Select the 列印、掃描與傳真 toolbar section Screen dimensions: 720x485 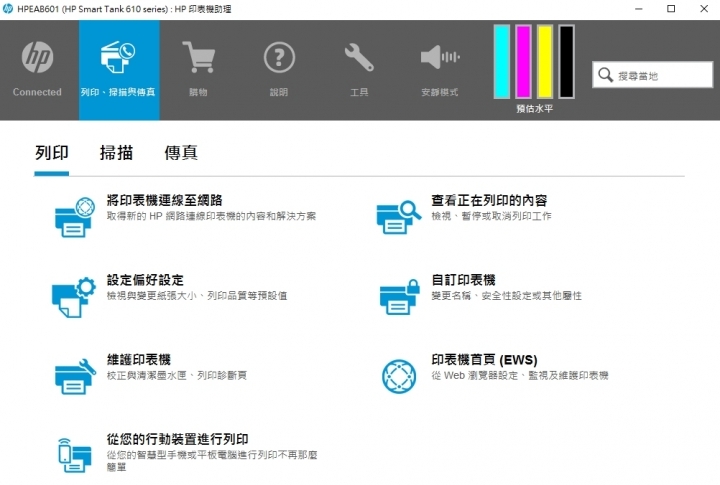[119, 69]
